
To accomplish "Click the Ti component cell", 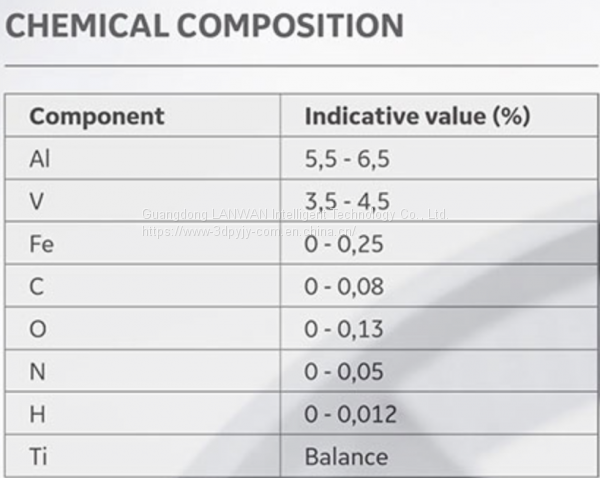I will (38, 457).
